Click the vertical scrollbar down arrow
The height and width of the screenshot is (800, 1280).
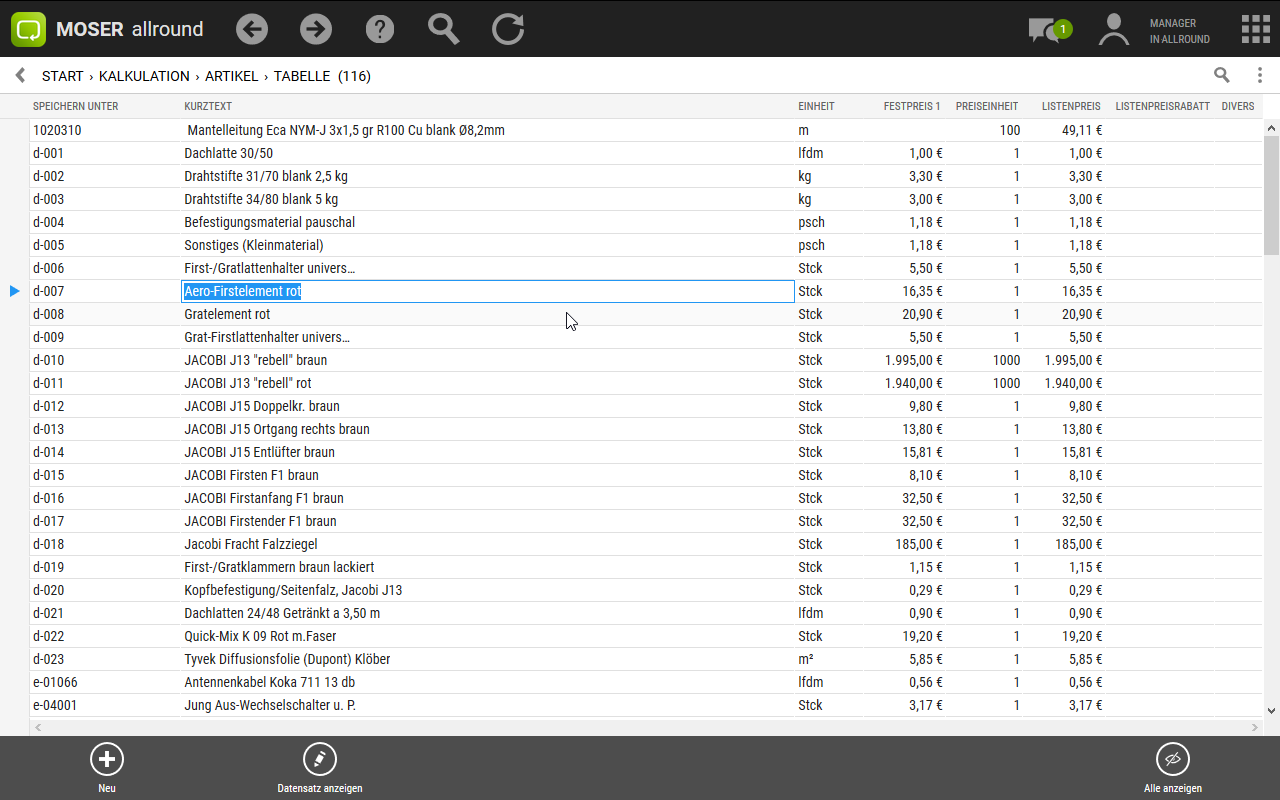pos(1271,711)
